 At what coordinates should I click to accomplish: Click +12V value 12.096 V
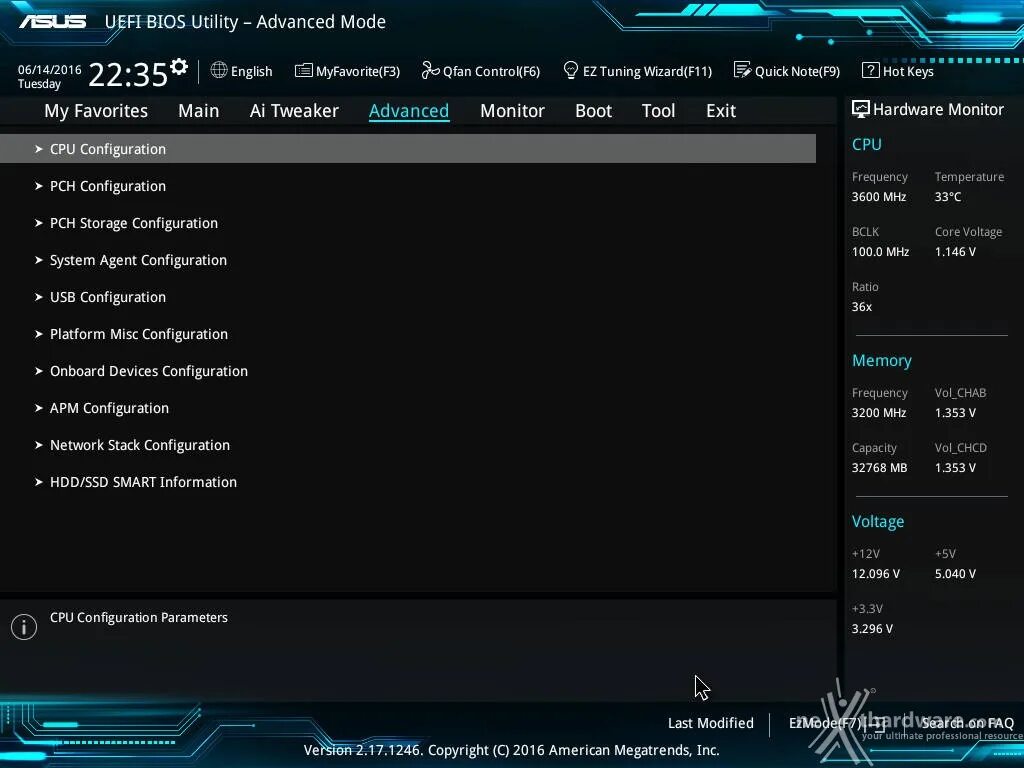point(876,574)
